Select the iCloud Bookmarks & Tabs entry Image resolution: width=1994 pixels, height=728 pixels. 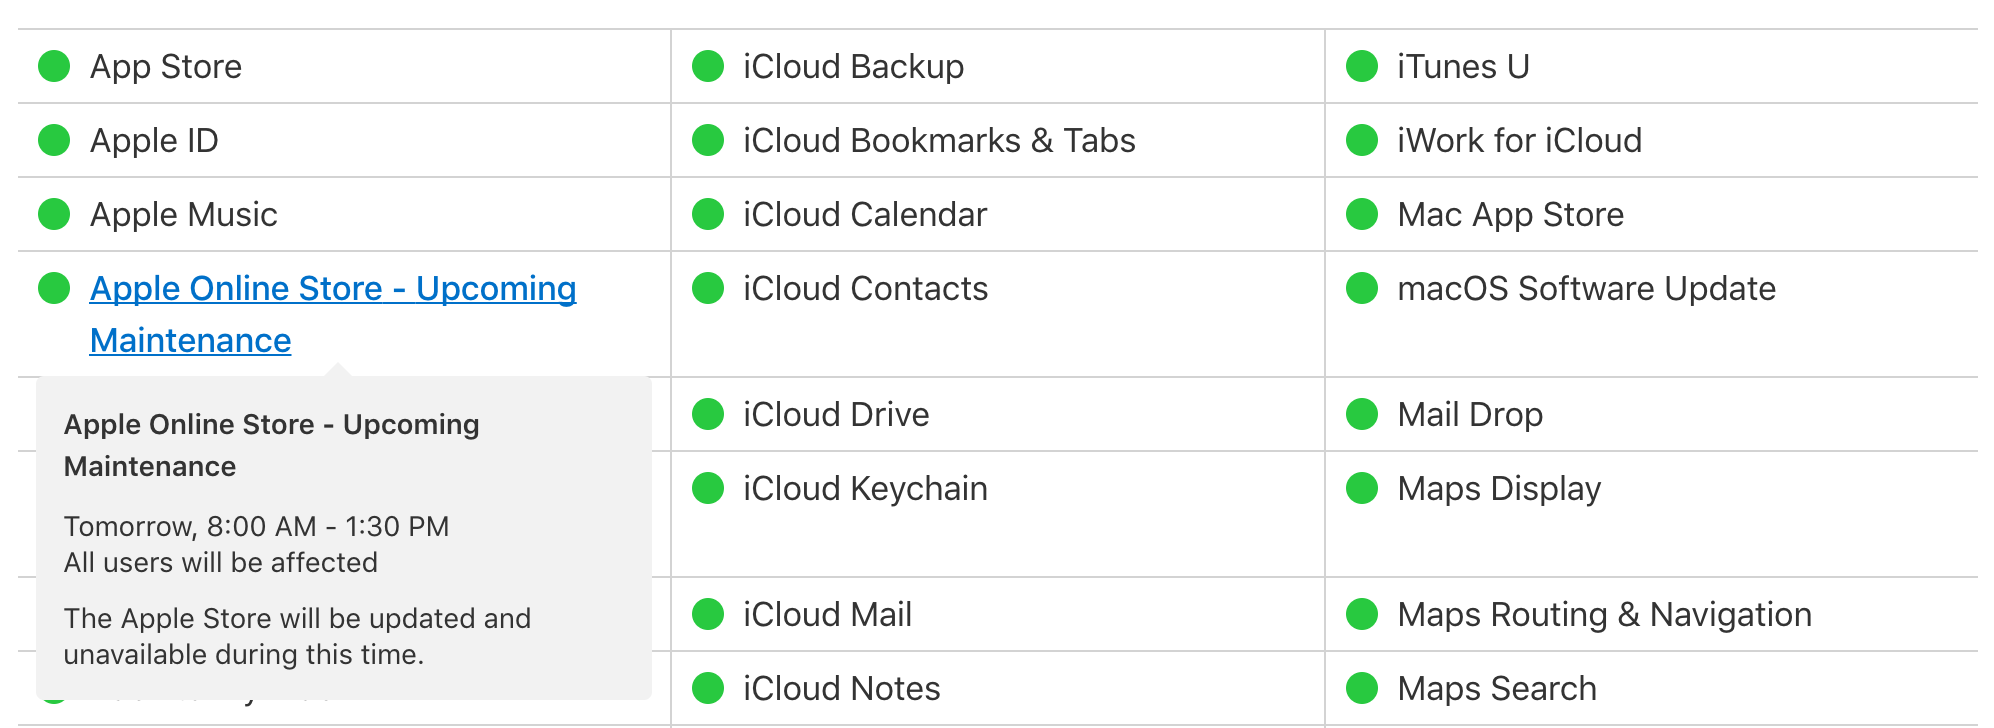click(939, 141)
